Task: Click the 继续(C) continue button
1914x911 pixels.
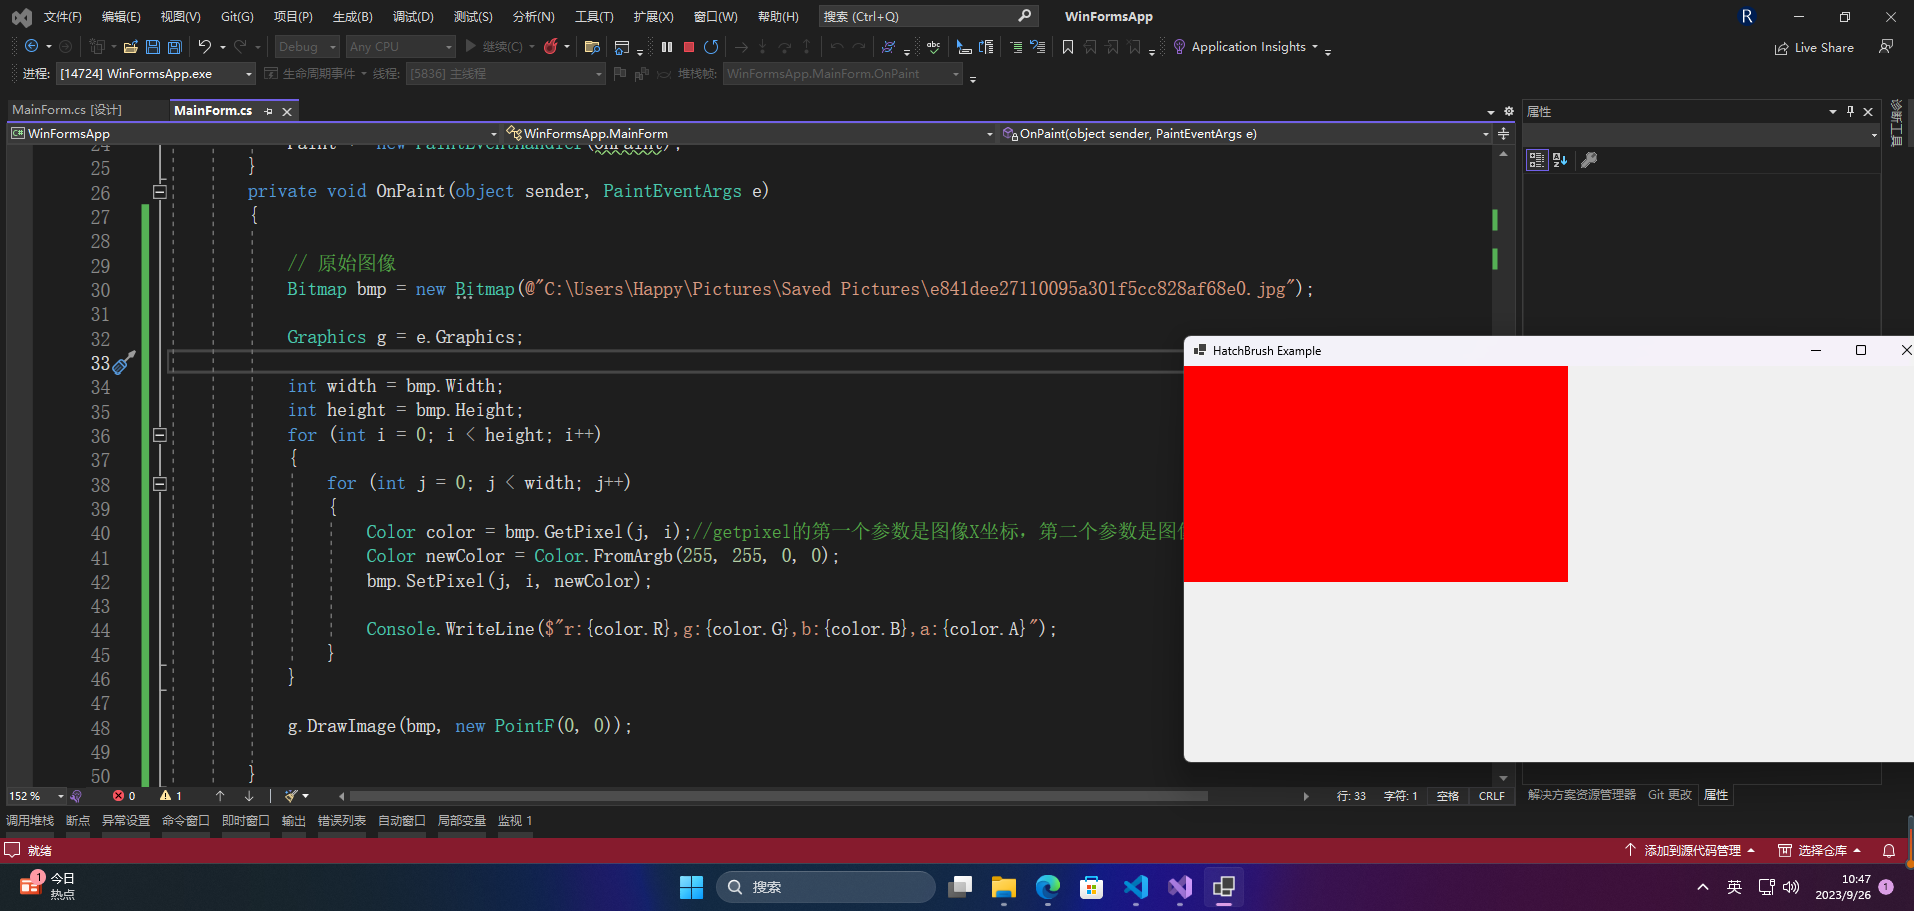Action: (494, 47)
